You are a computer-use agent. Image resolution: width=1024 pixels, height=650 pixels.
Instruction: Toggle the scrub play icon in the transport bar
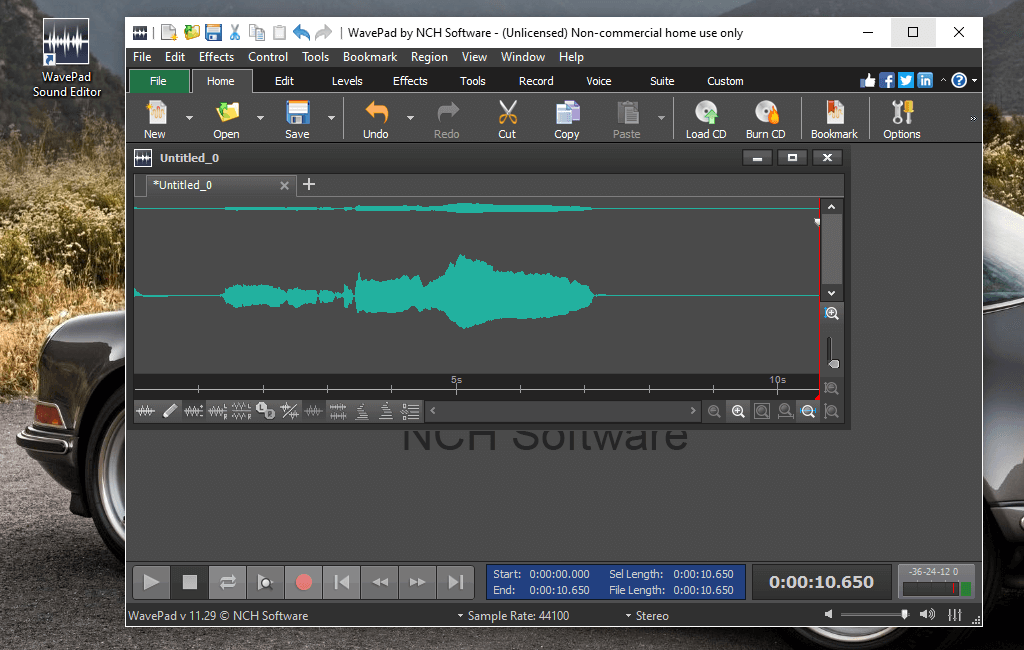tap(265, 582)
